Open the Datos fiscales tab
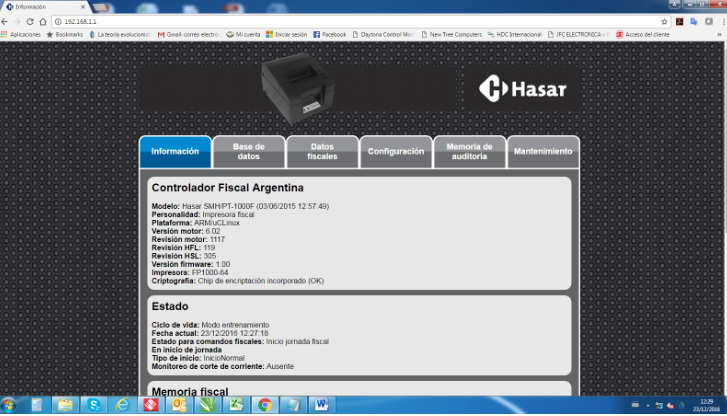This screenshot has height=416, width=727. [x=322, y=152]
